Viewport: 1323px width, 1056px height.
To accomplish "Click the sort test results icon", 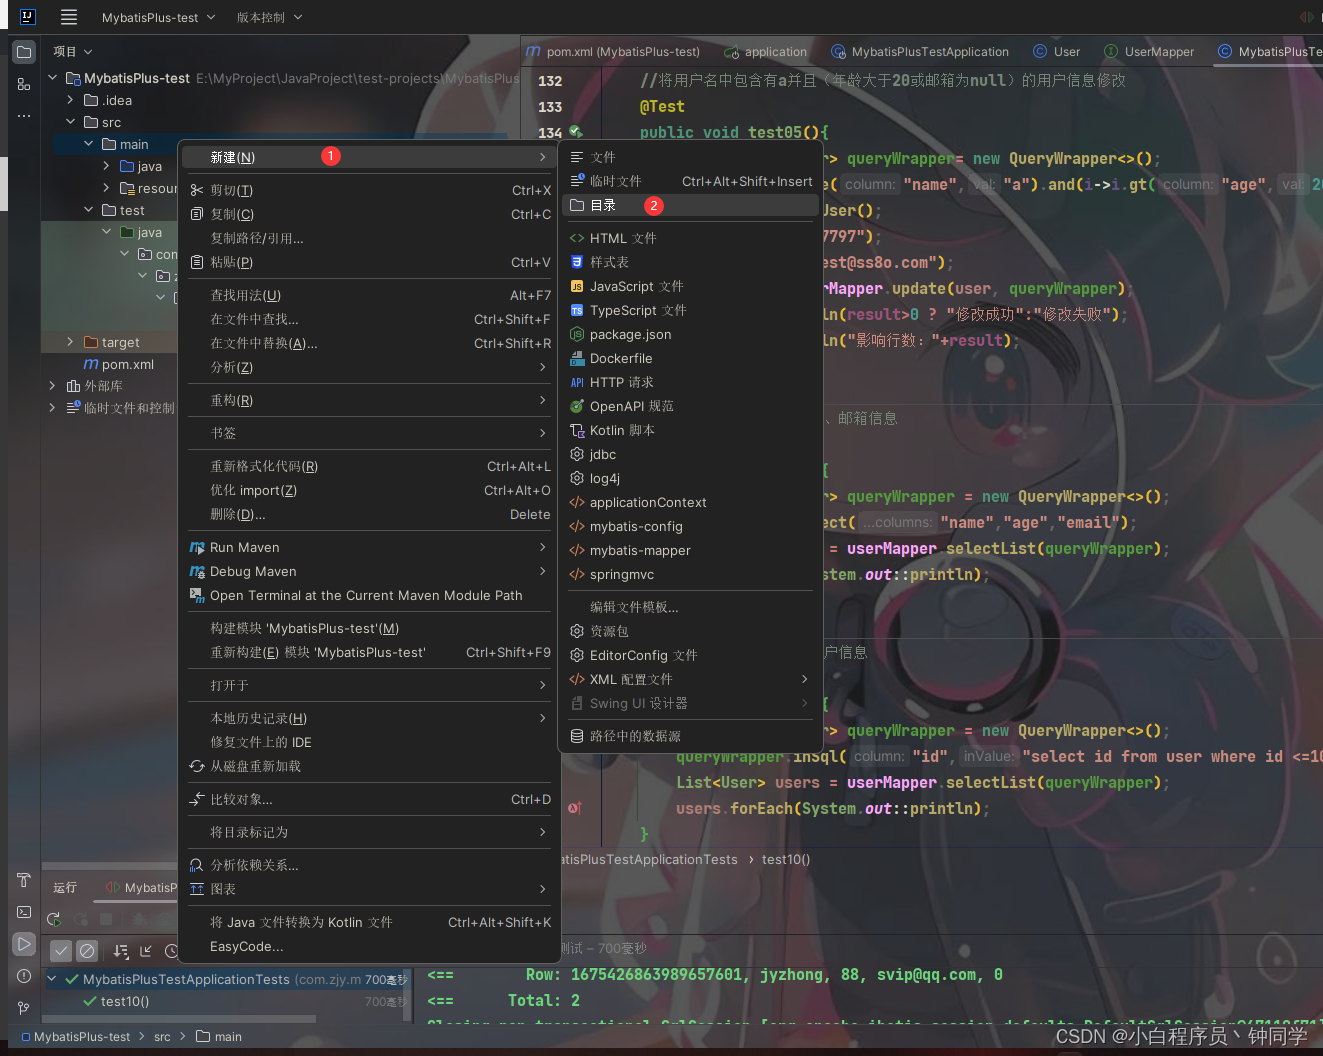I will [x=121, y=951].
